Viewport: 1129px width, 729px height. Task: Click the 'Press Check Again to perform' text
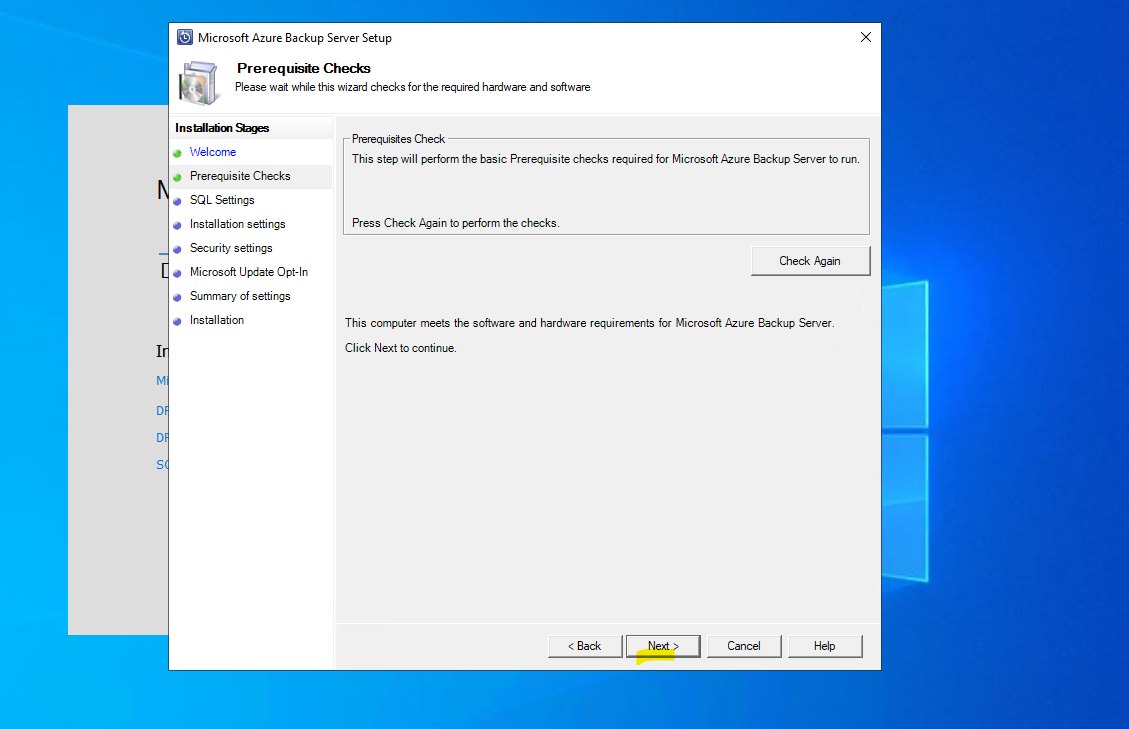pyautogui.click(x=456, y=223)
